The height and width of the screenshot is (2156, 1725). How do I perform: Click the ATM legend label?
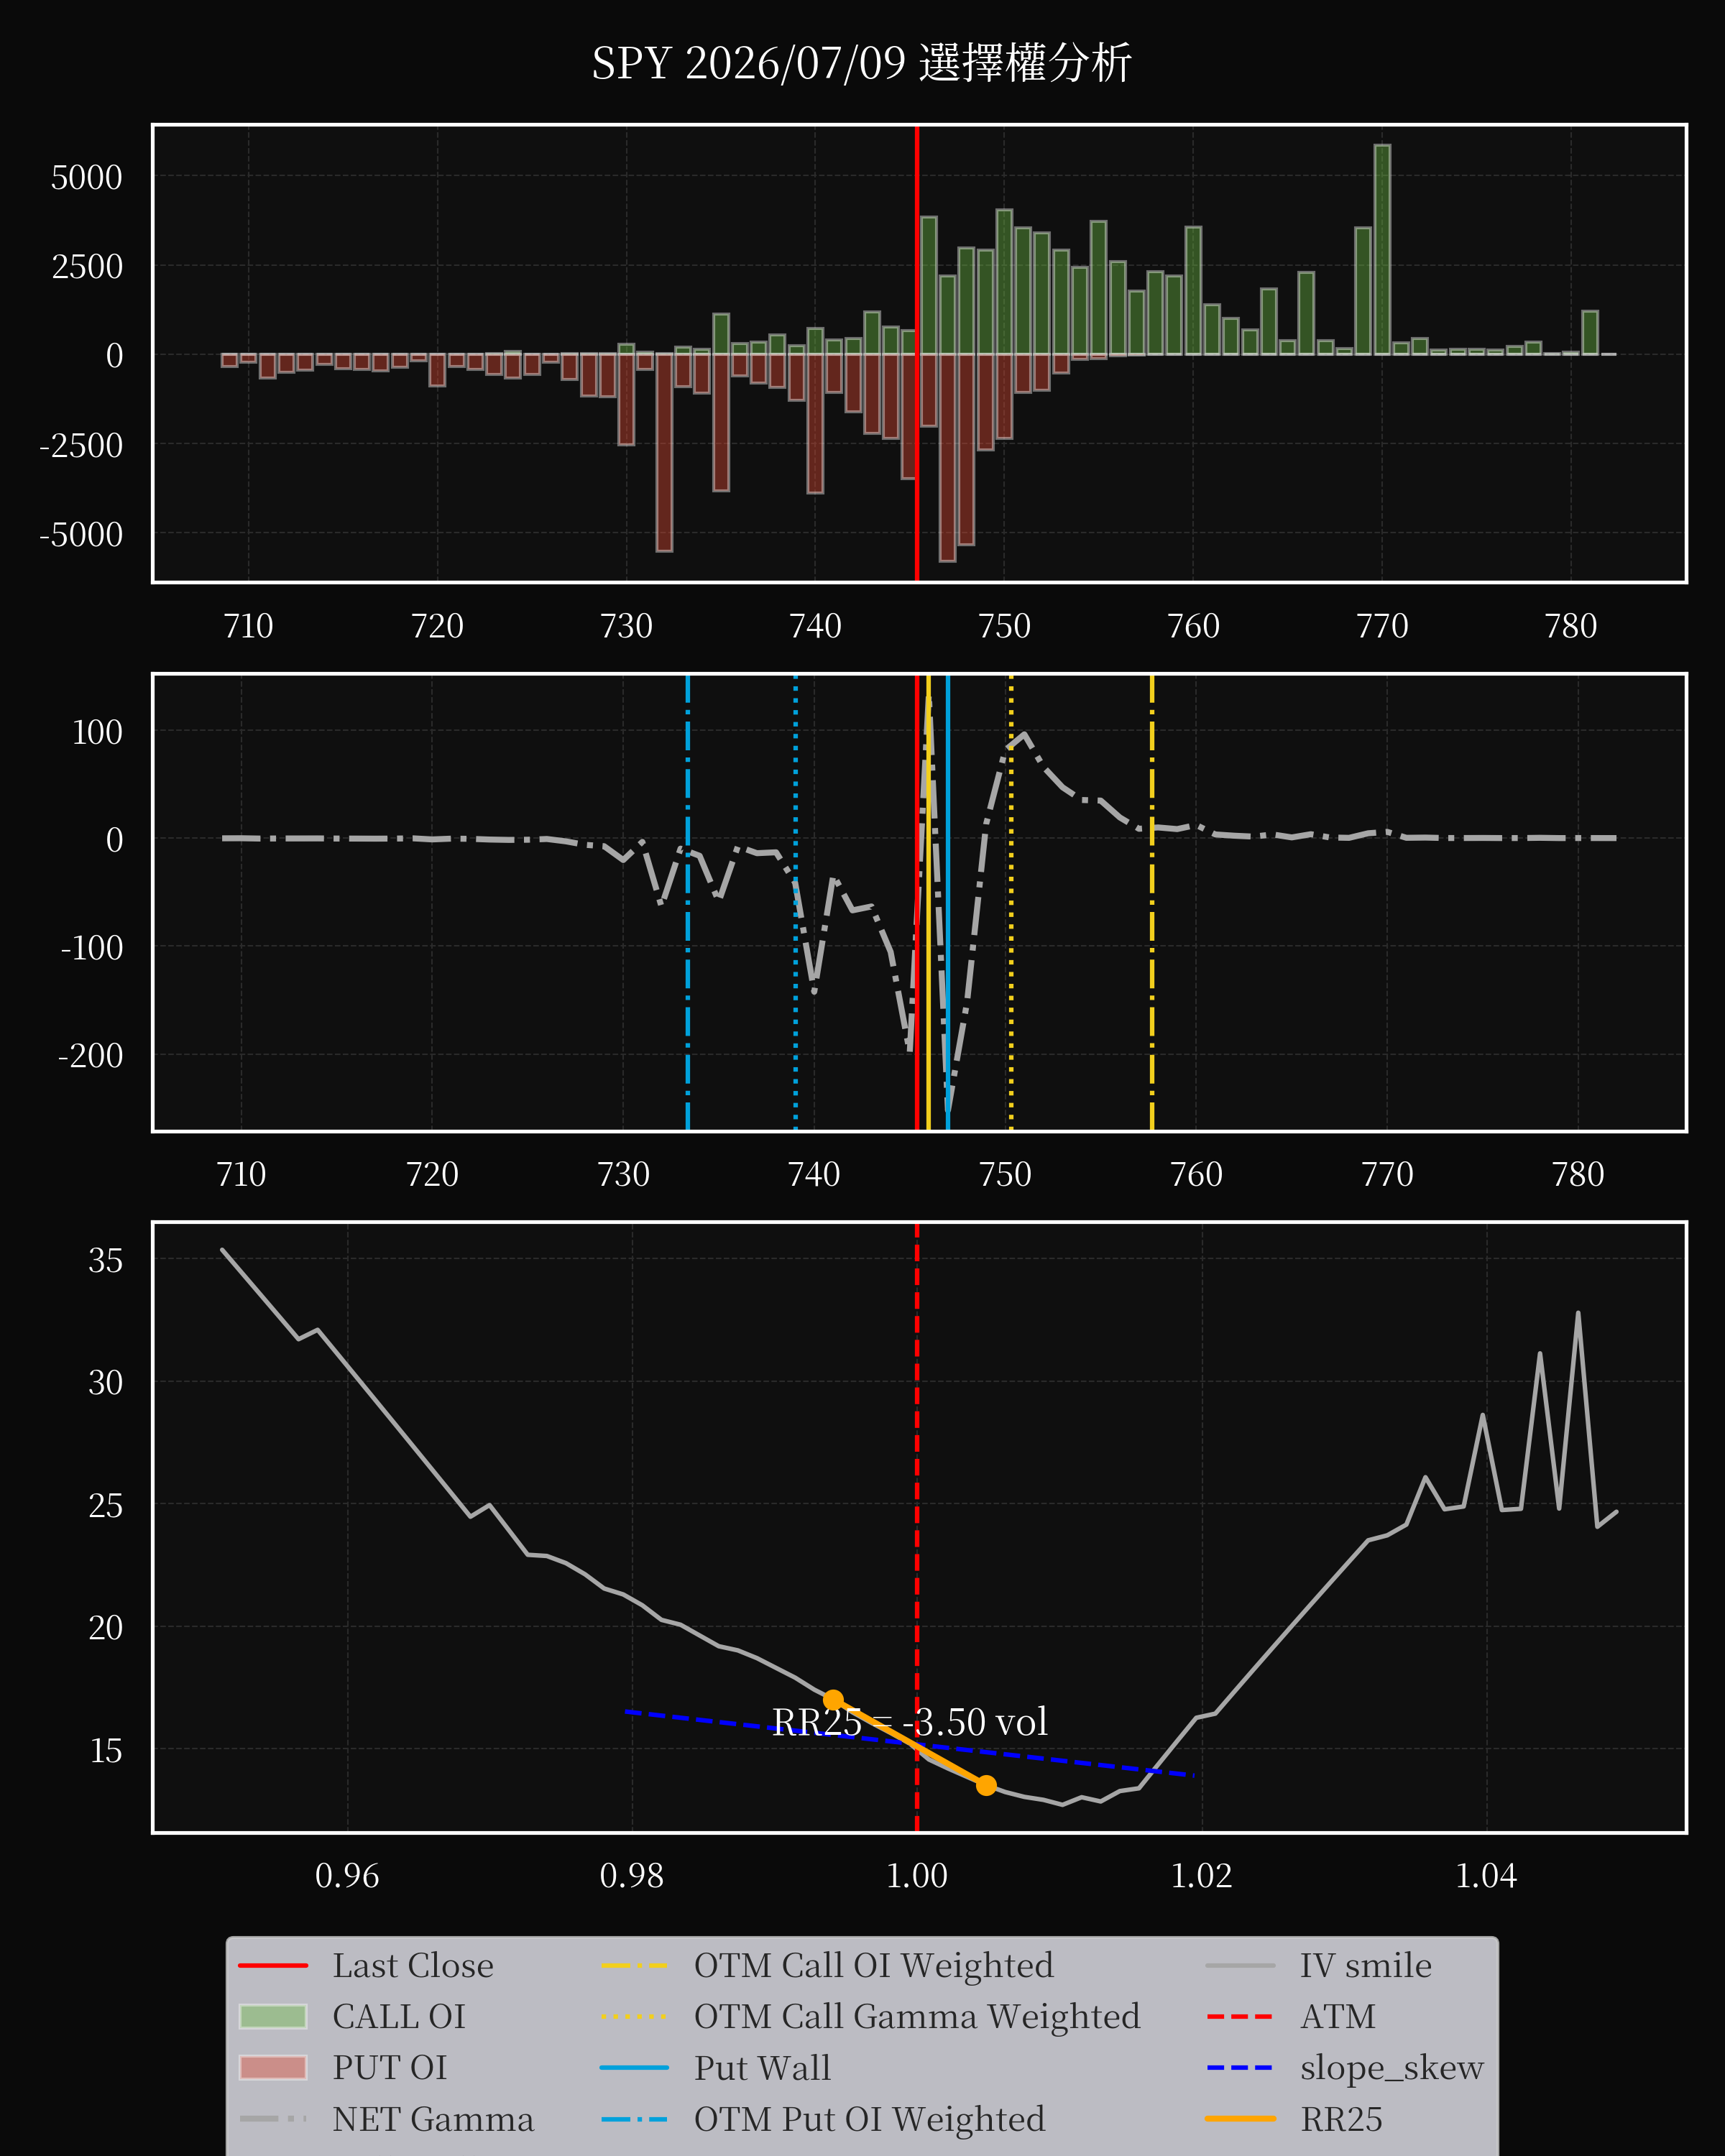[x=1338, y=2017]
